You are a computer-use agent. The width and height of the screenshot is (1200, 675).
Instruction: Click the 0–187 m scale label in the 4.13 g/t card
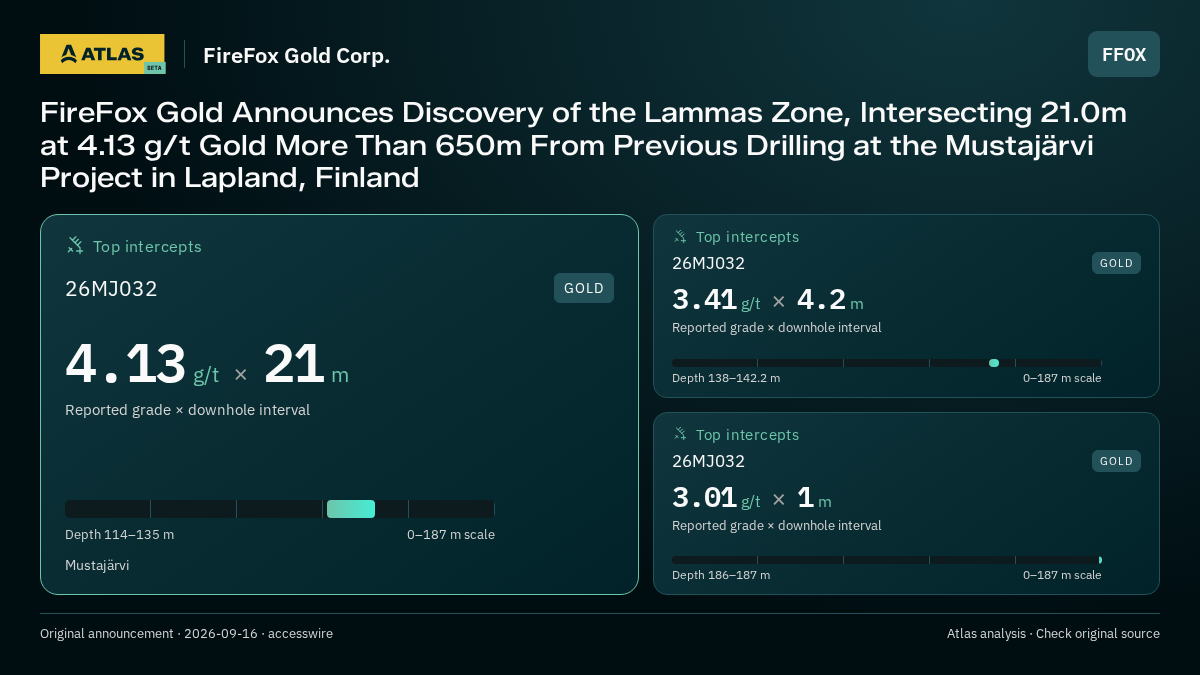451,535
